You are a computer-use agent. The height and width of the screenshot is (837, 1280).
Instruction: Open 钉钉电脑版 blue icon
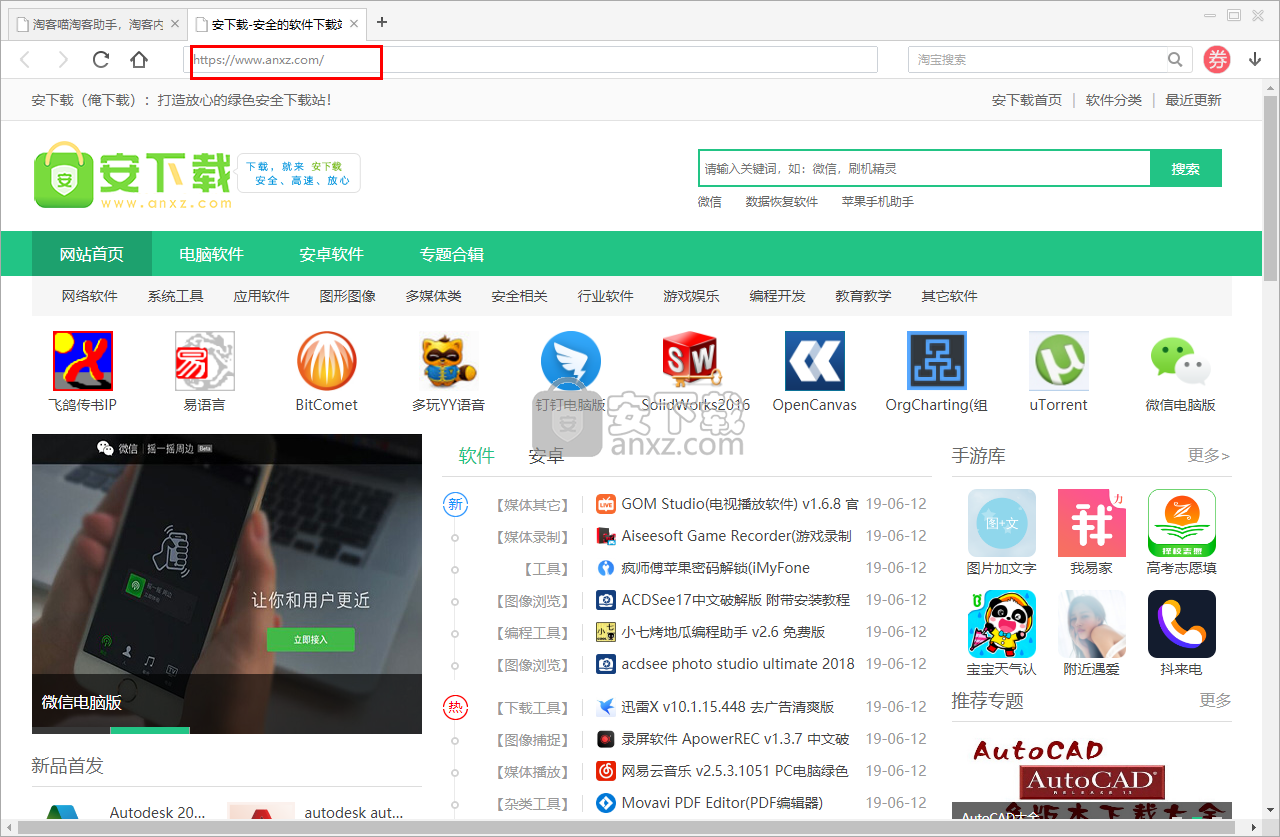[x=571, y=361]
